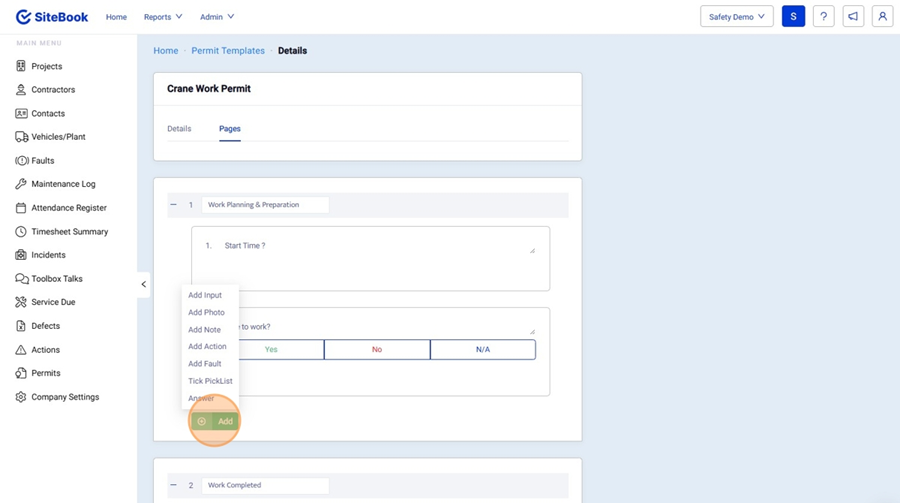Choose Add Photo from the popup menu
Image resolution: width=900 pixels, height=503 pixels.
click(206, 312)
